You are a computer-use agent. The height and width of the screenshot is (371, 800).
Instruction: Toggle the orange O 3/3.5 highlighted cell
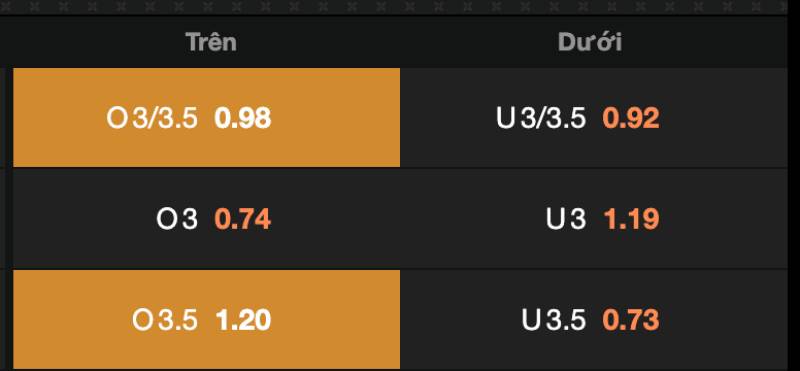click(x=207, y=117)
